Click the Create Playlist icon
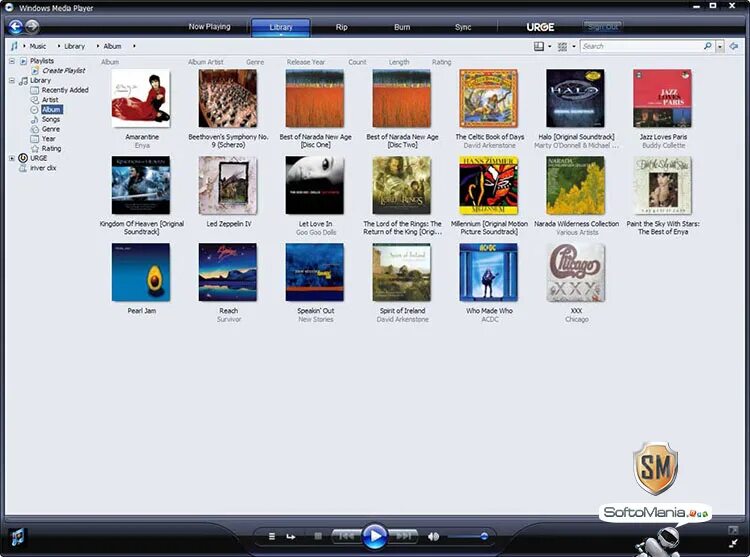 point(34,70)
